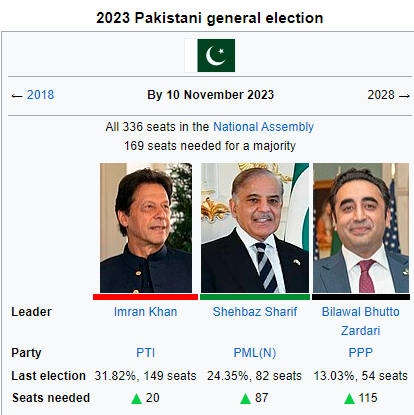
Task: Open the National Assembly link
Action: pos(263,127)
